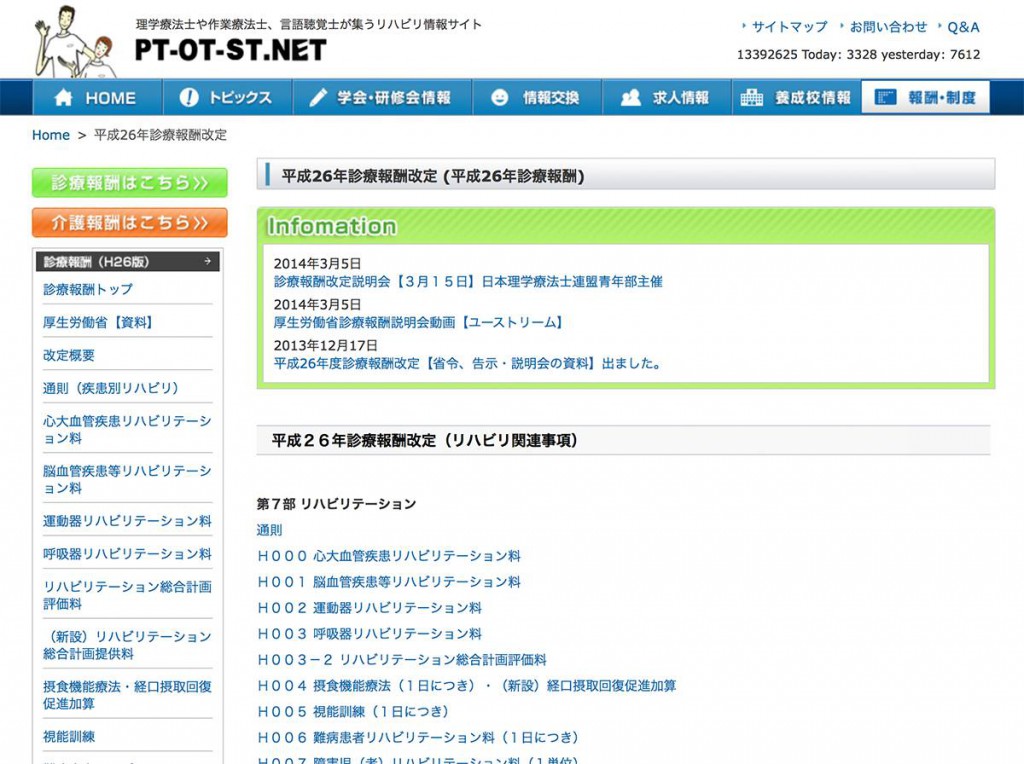Click the document icon beside 報酬・制度
Viewport: 1024px width, 764px height.
coord(885,98)
